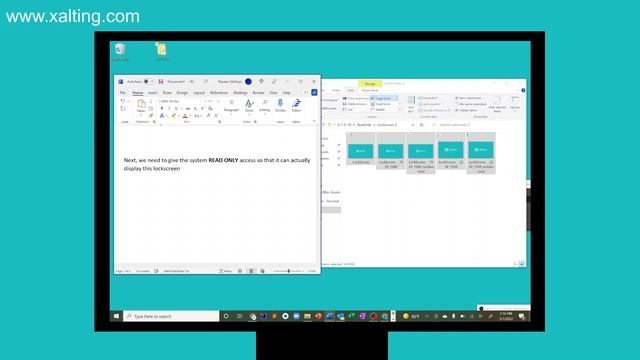Click the Save icon in Word title bar
Screen dimensions: 640x360
point(161,82)
